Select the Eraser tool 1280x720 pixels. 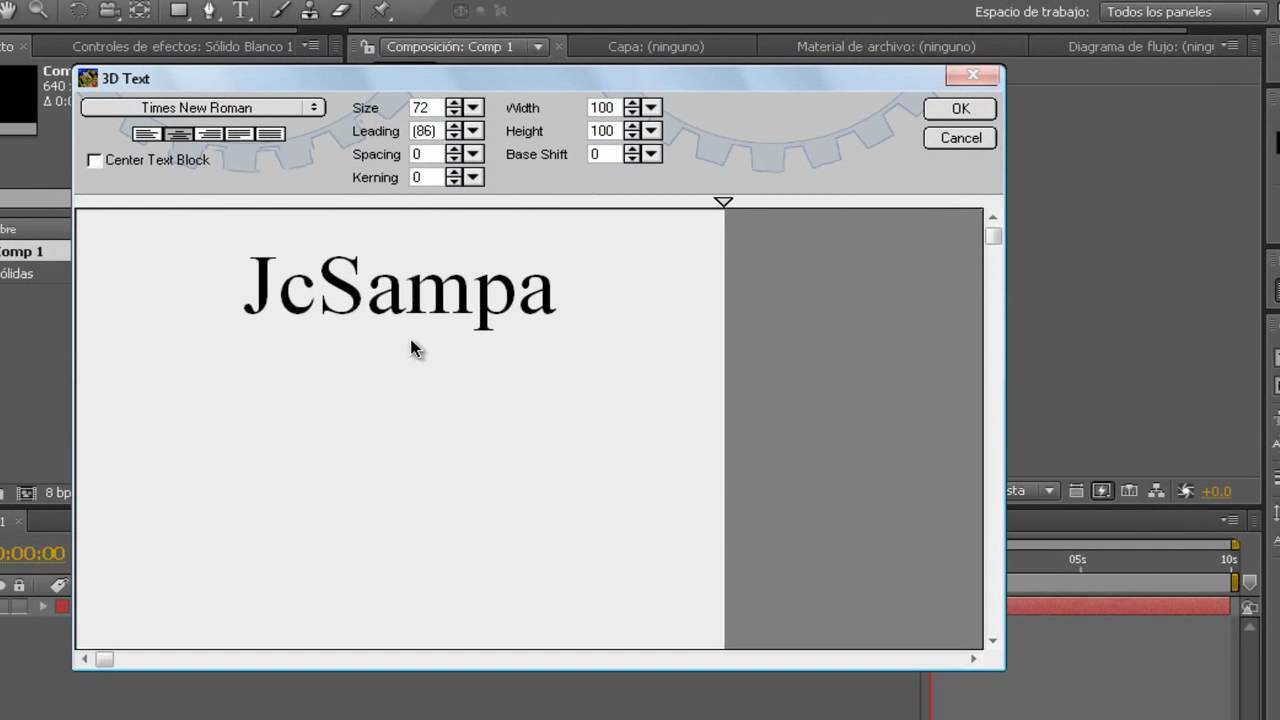tap(340, 11)
